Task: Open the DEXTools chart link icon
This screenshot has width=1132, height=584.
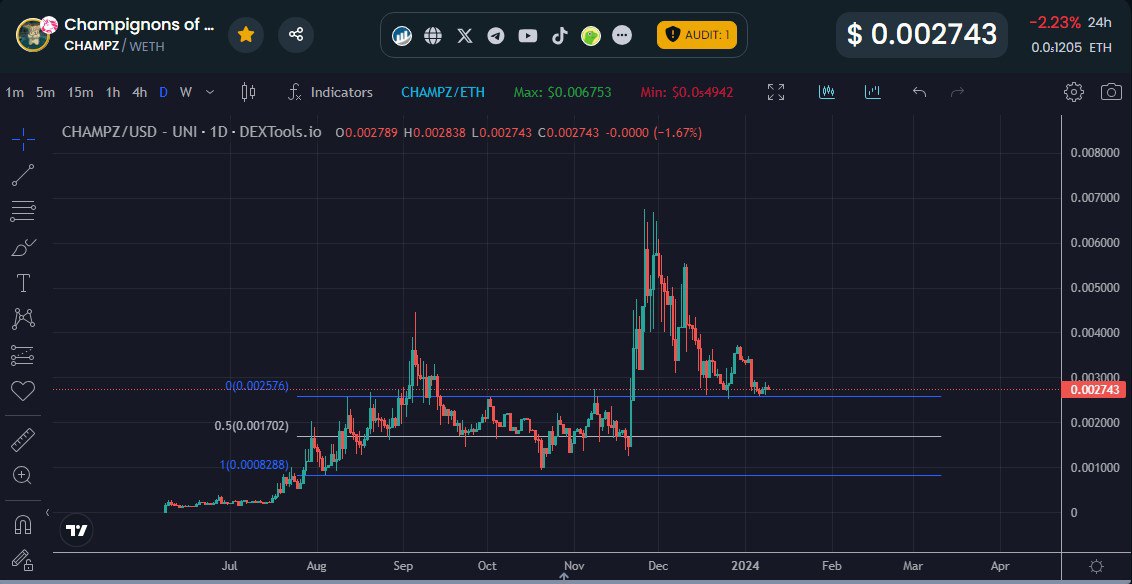Action: pyautogui.click(x=401, y=35)
